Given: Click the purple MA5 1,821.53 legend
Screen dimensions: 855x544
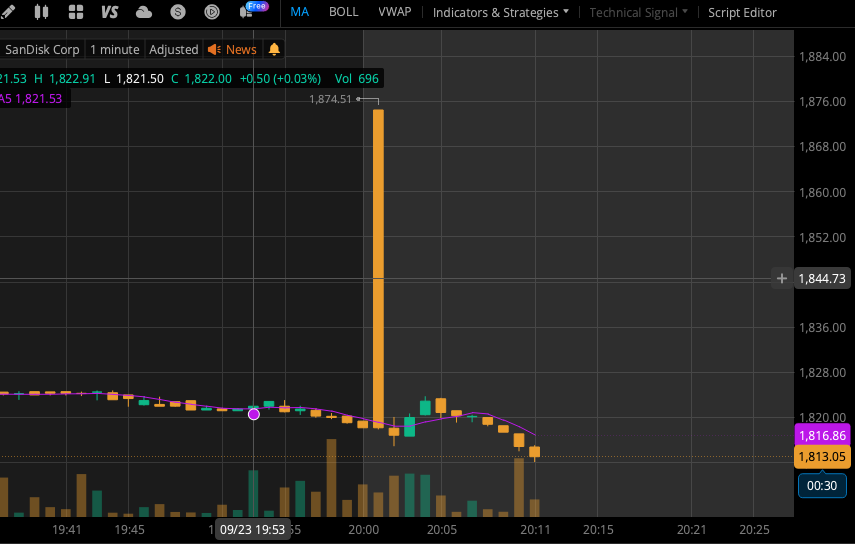Looking at the screenshot, I should coord(31,99).
